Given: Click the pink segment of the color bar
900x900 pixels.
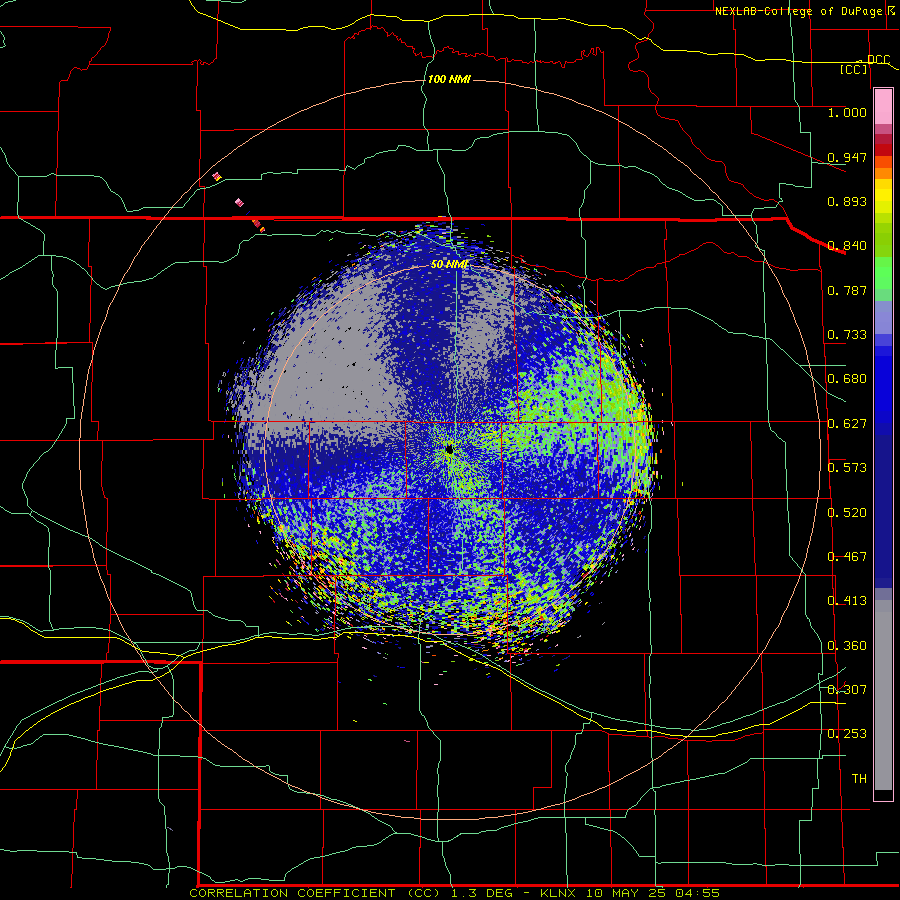Looking at the screenshot, I should pyautogui.click(x=883, y=107).
